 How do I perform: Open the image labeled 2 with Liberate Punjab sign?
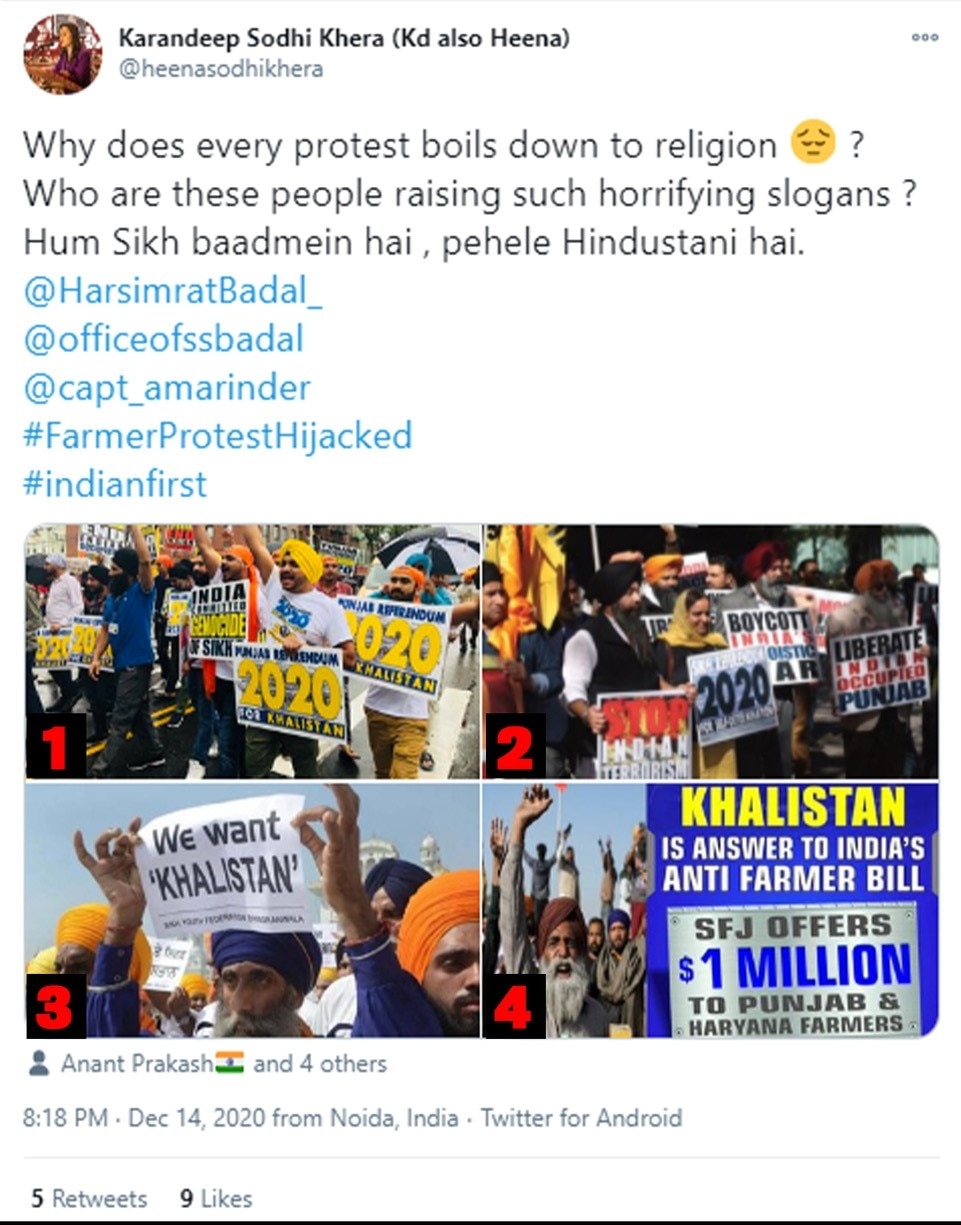711,652
